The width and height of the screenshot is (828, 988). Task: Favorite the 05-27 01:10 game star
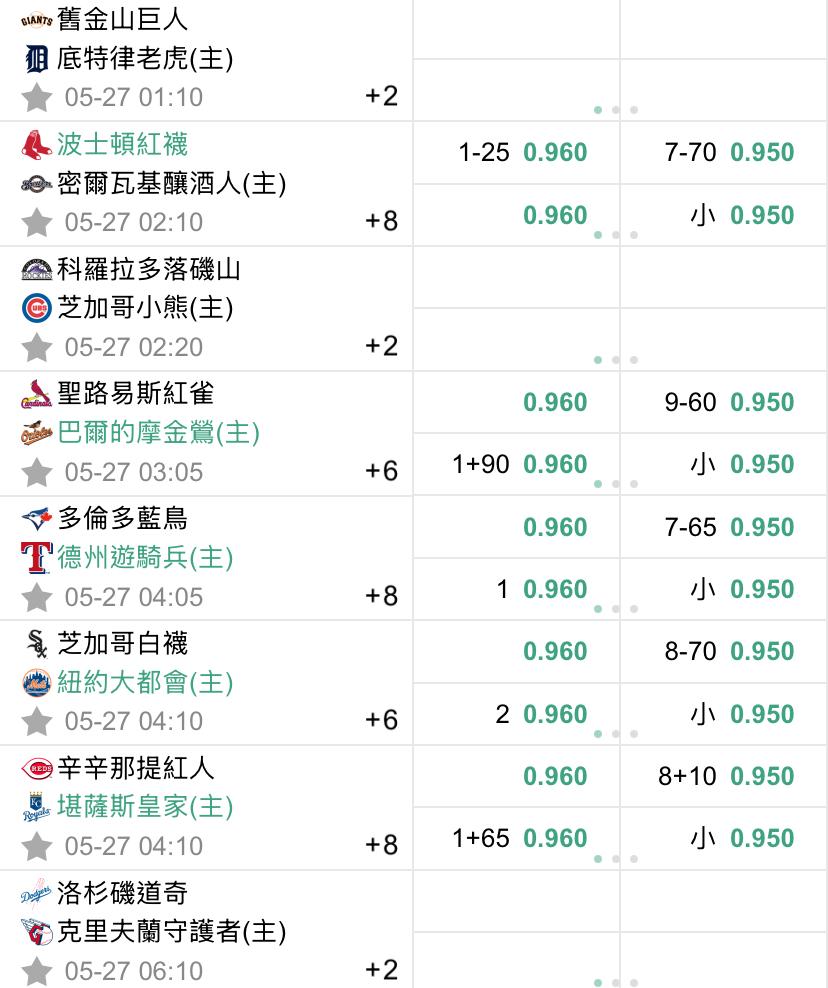(37, 97)
